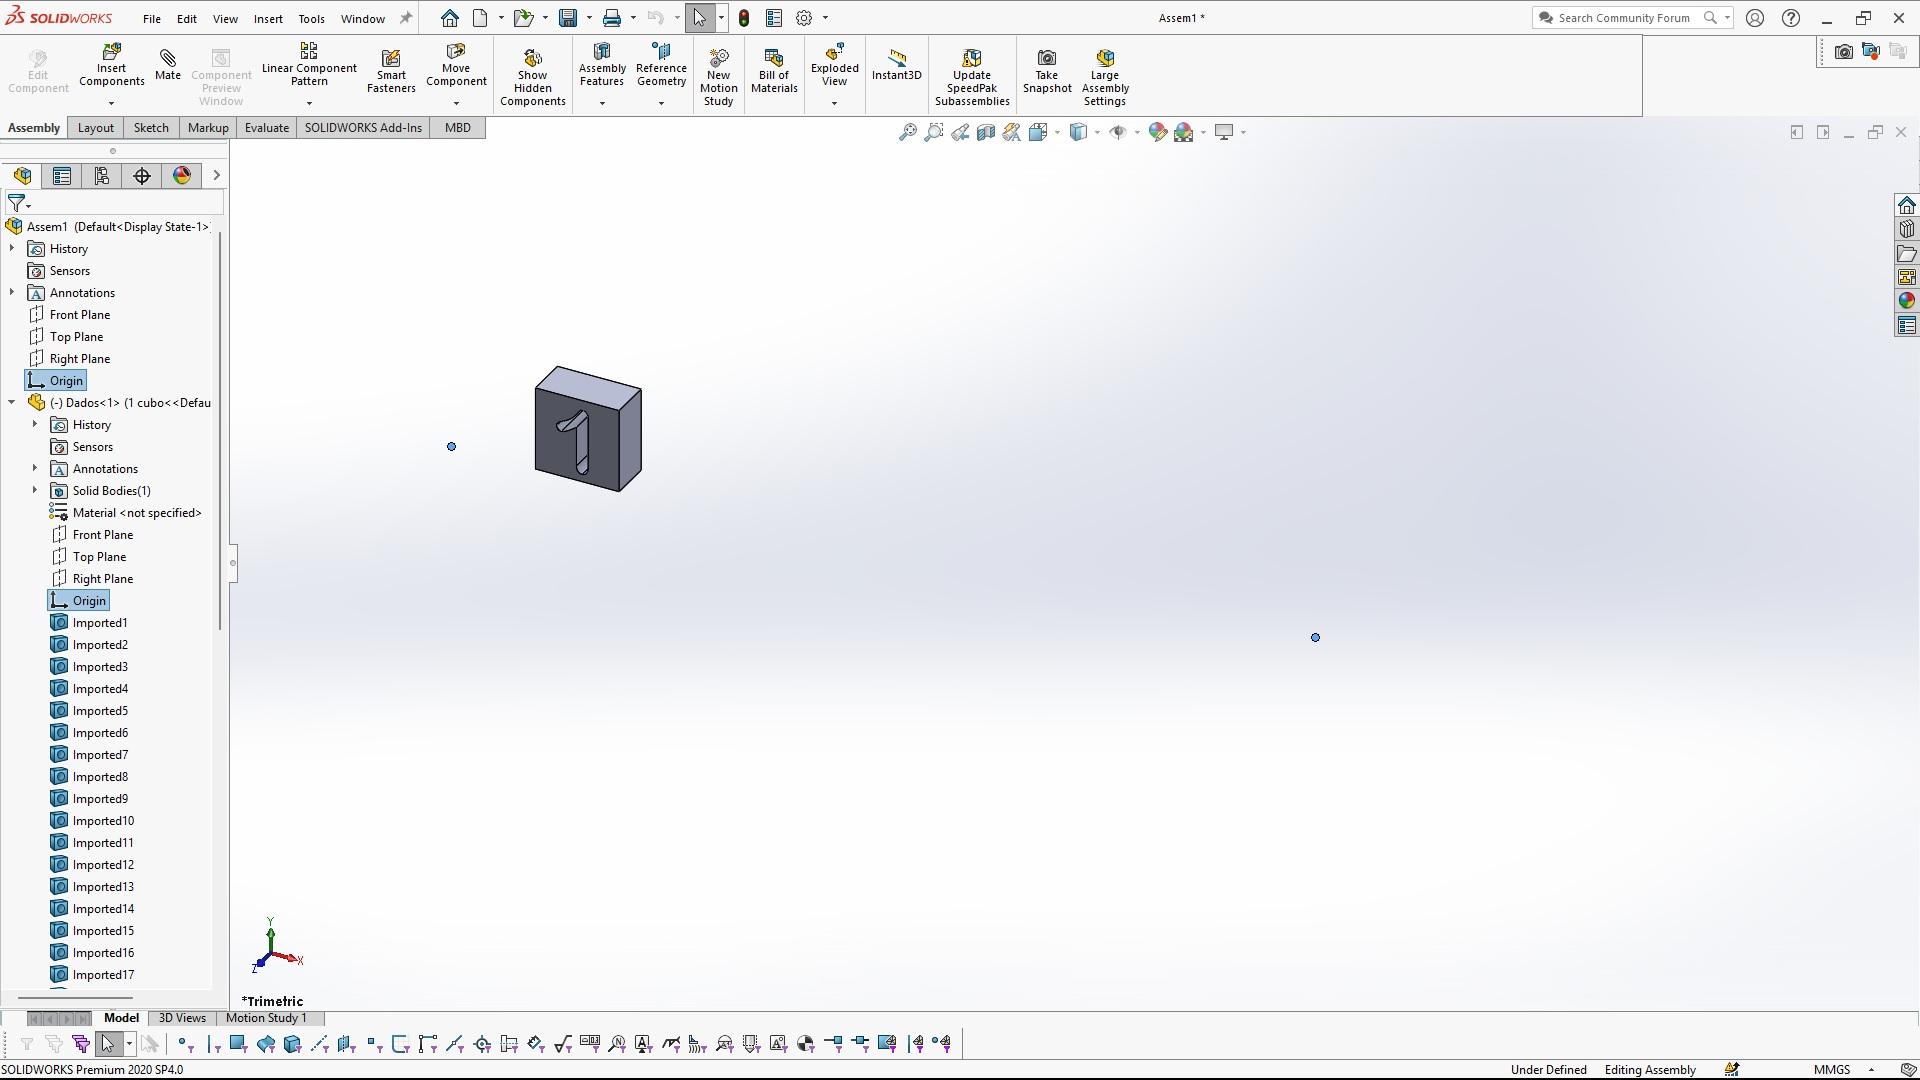Open the DisplayManager tab icon

click(x=182, y=176)
